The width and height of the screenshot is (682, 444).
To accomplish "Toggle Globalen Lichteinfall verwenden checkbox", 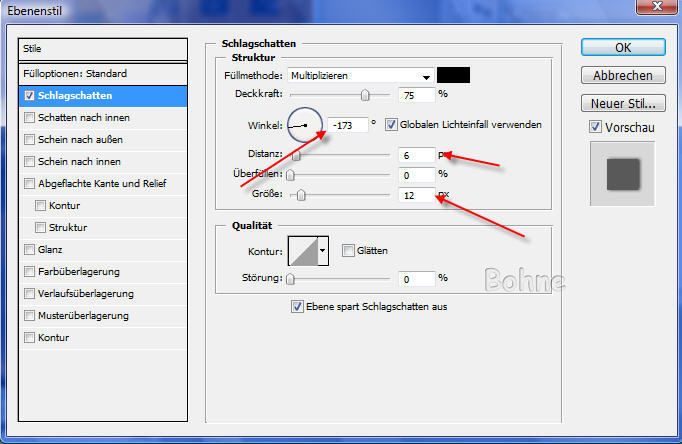I will [x=391, y=125].
